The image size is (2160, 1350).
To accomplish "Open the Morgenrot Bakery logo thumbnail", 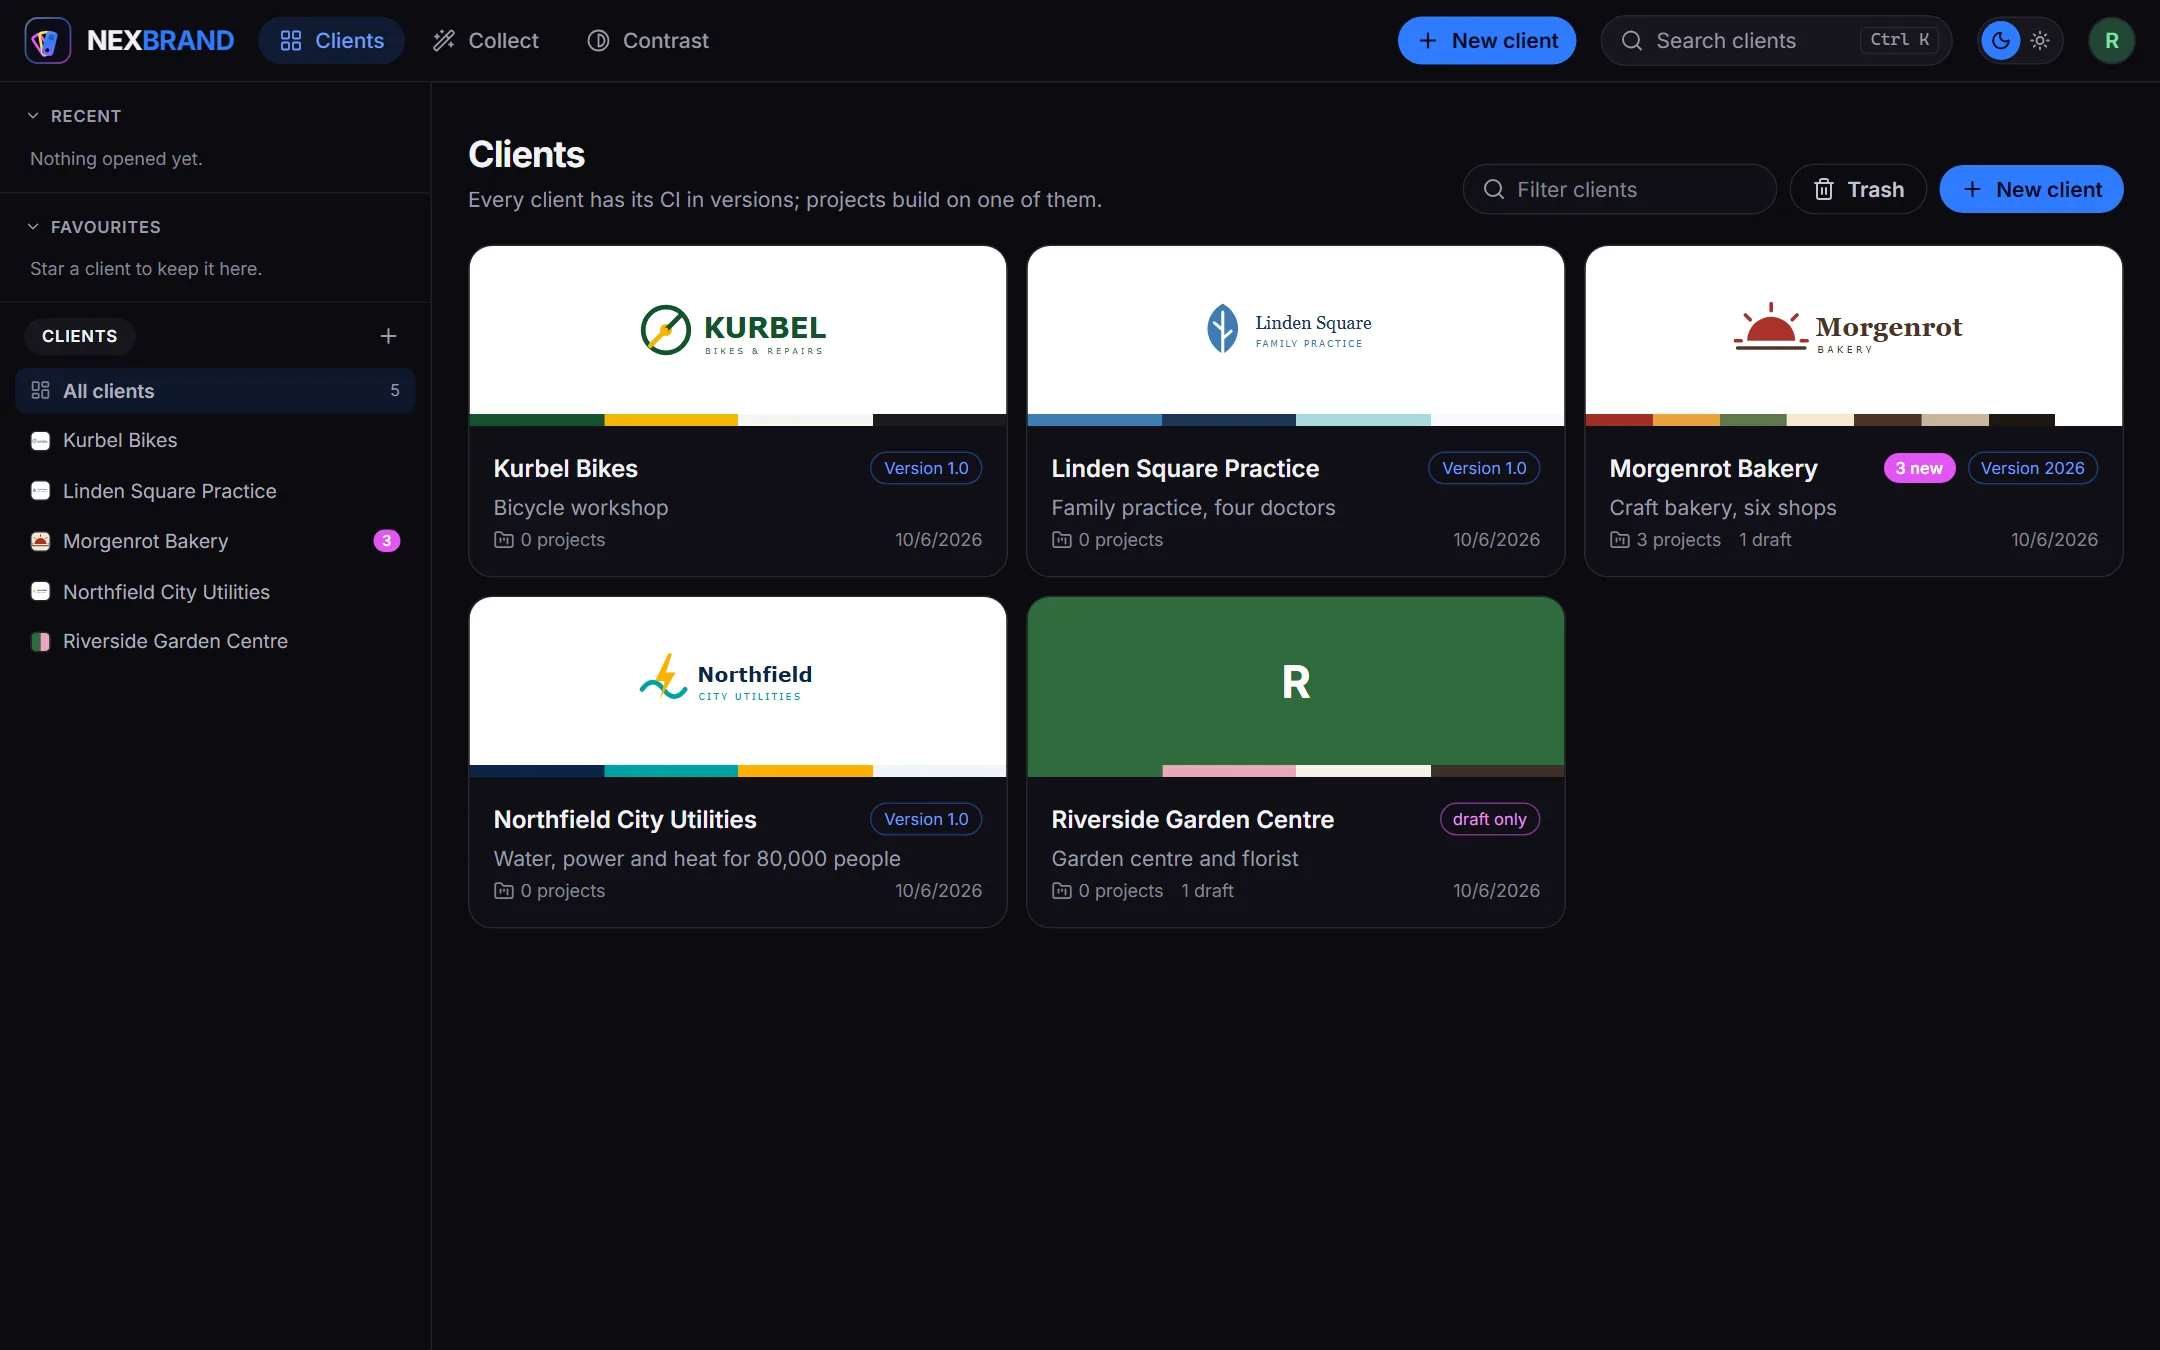I will (1854, 330).
